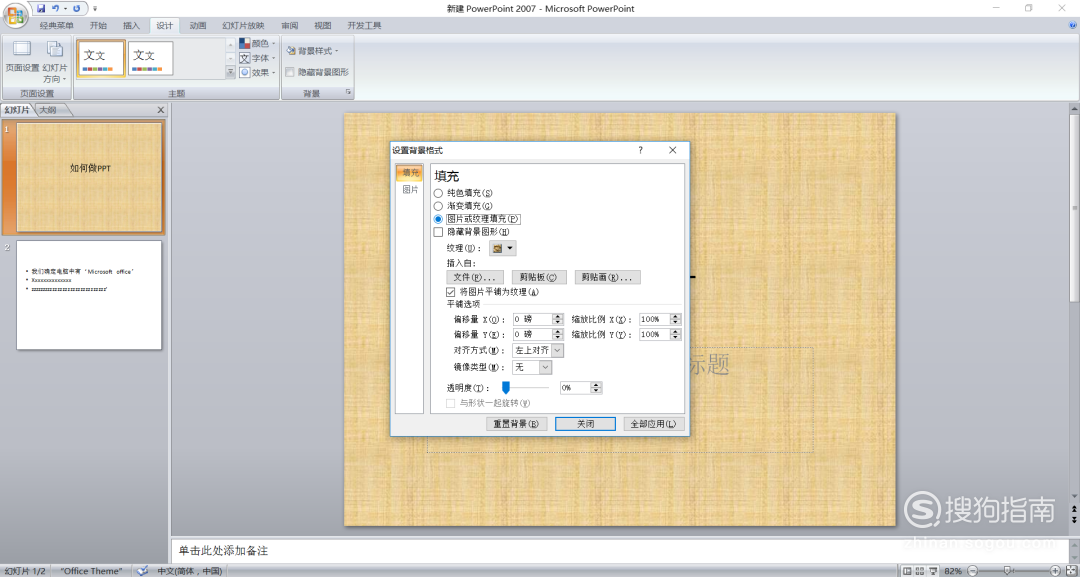Select the first highlighted theme thumbnail
The height and width of the screenshot is (577, 1080).
click(101, 58)
